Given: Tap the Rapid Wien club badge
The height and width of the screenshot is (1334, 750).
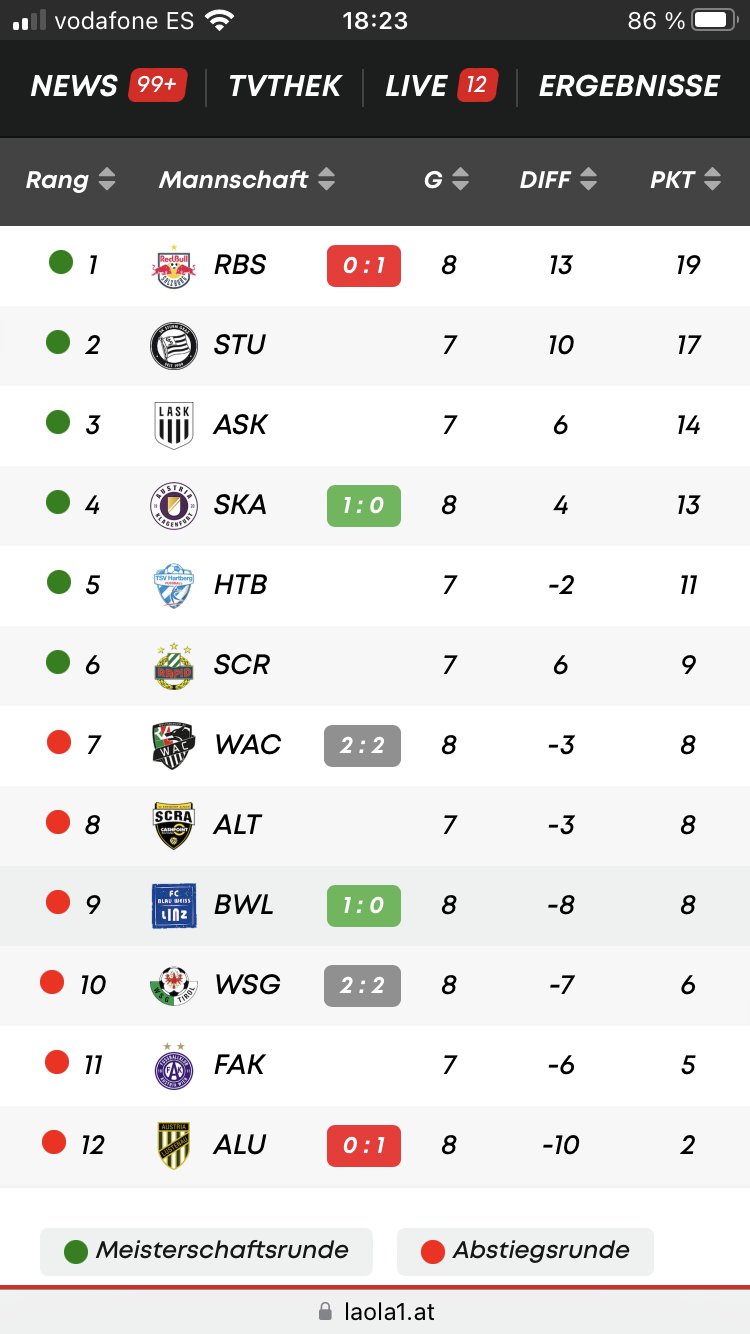Looking at the screenshot, I should (173, 665).
